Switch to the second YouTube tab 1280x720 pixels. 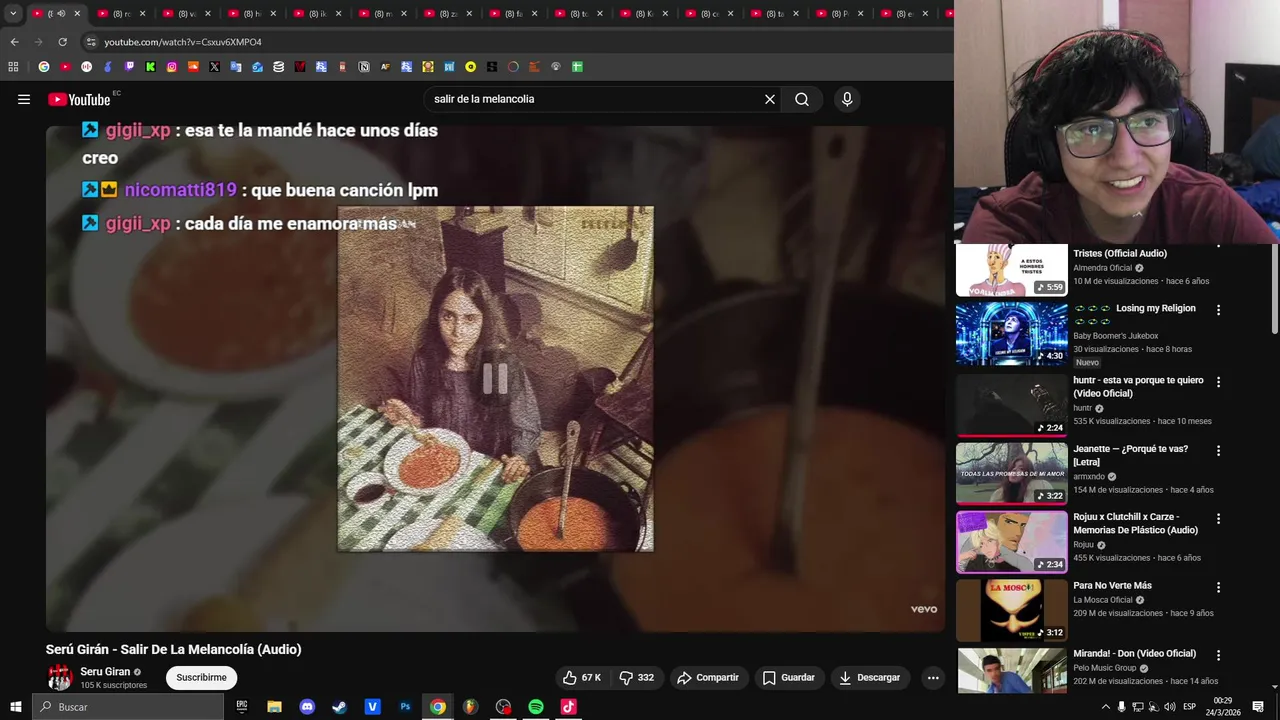pos(121,13)
